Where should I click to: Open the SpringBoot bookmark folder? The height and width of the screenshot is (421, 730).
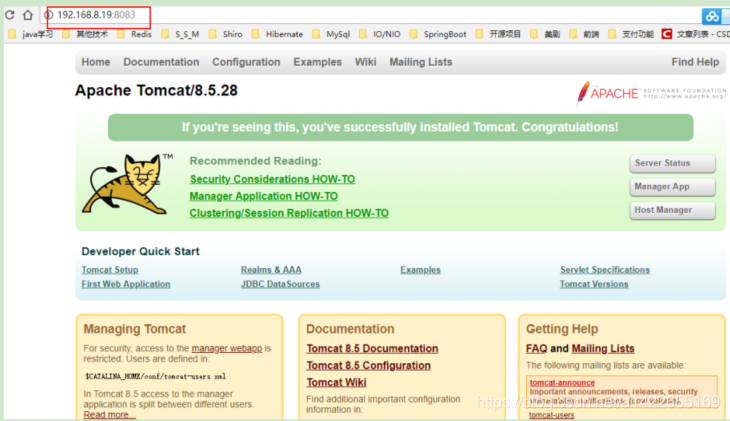438,34
